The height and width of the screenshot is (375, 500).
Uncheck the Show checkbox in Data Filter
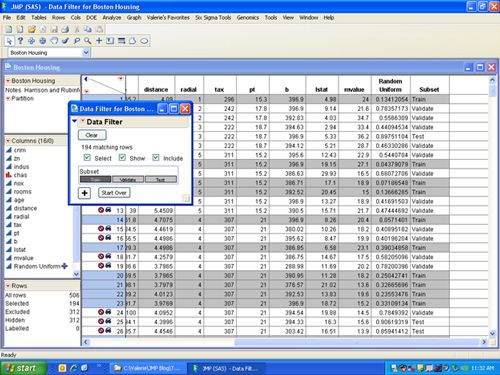tap(122, 158)
